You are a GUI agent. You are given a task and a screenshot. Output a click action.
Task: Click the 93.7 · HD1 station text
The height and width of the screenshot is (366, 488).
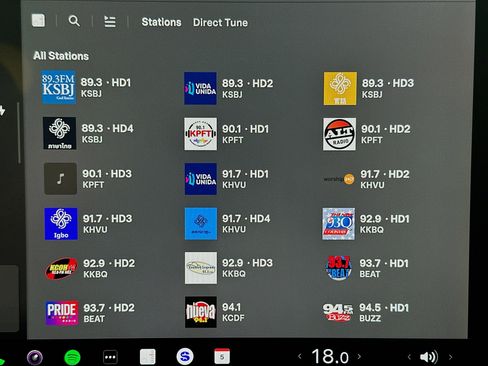[384, 263]
